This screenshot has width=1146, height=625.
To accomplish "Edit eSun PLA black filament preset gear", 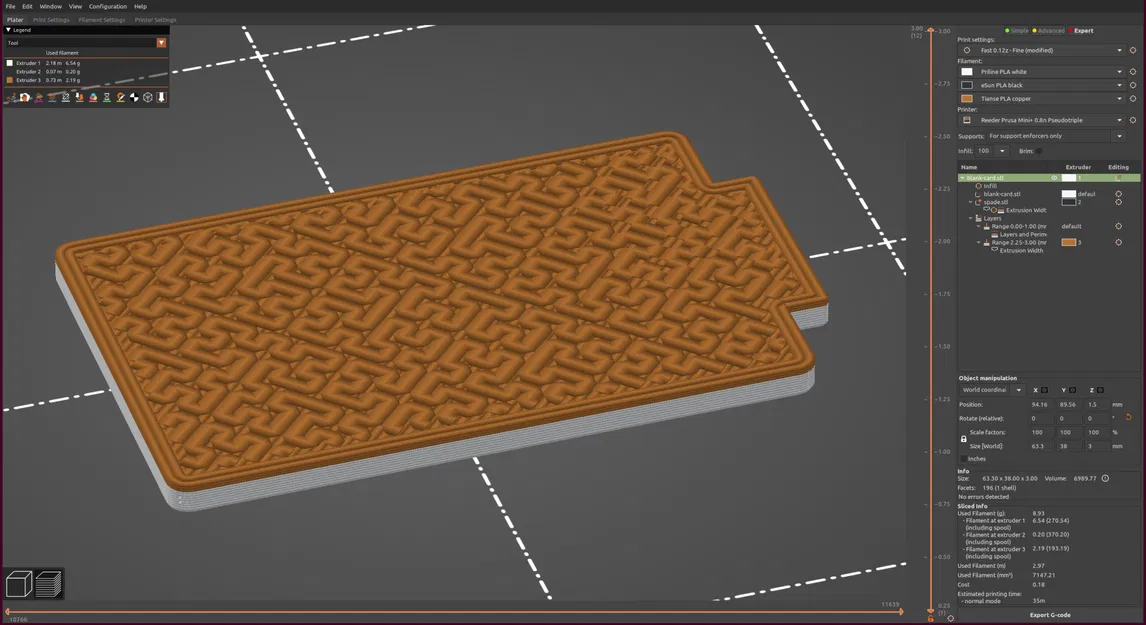I will click(1133, 85).
